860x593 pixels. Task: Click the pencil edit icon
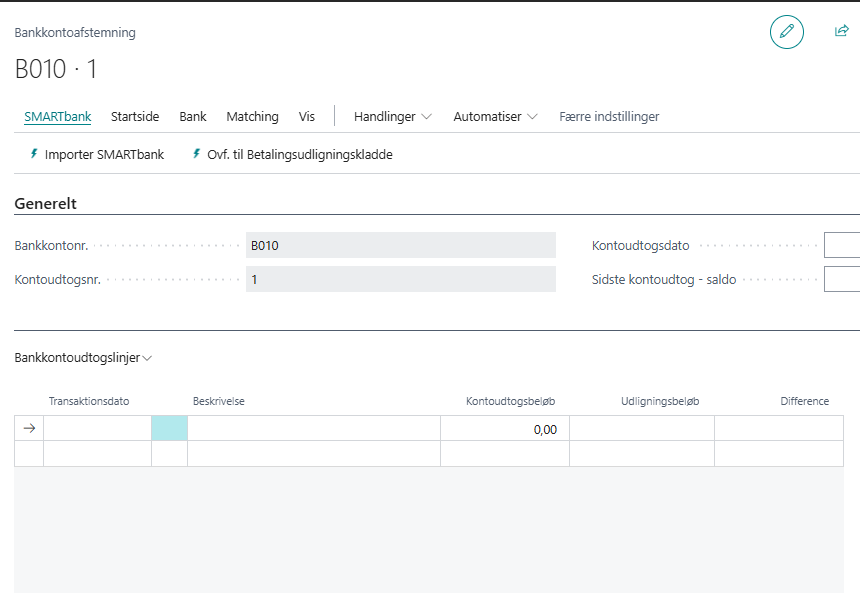(x=786, y=32)
